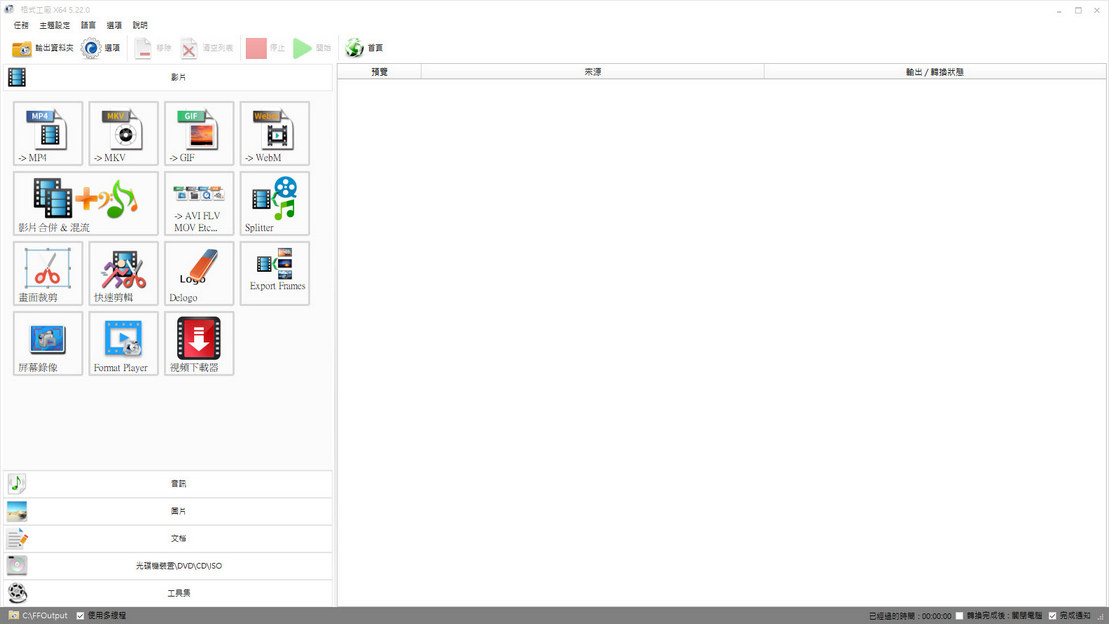The height and width of the screenshot is (624, 1109).
Task: Start the 屏幕錄像 screen recorder
Action: tap(48, 343)
